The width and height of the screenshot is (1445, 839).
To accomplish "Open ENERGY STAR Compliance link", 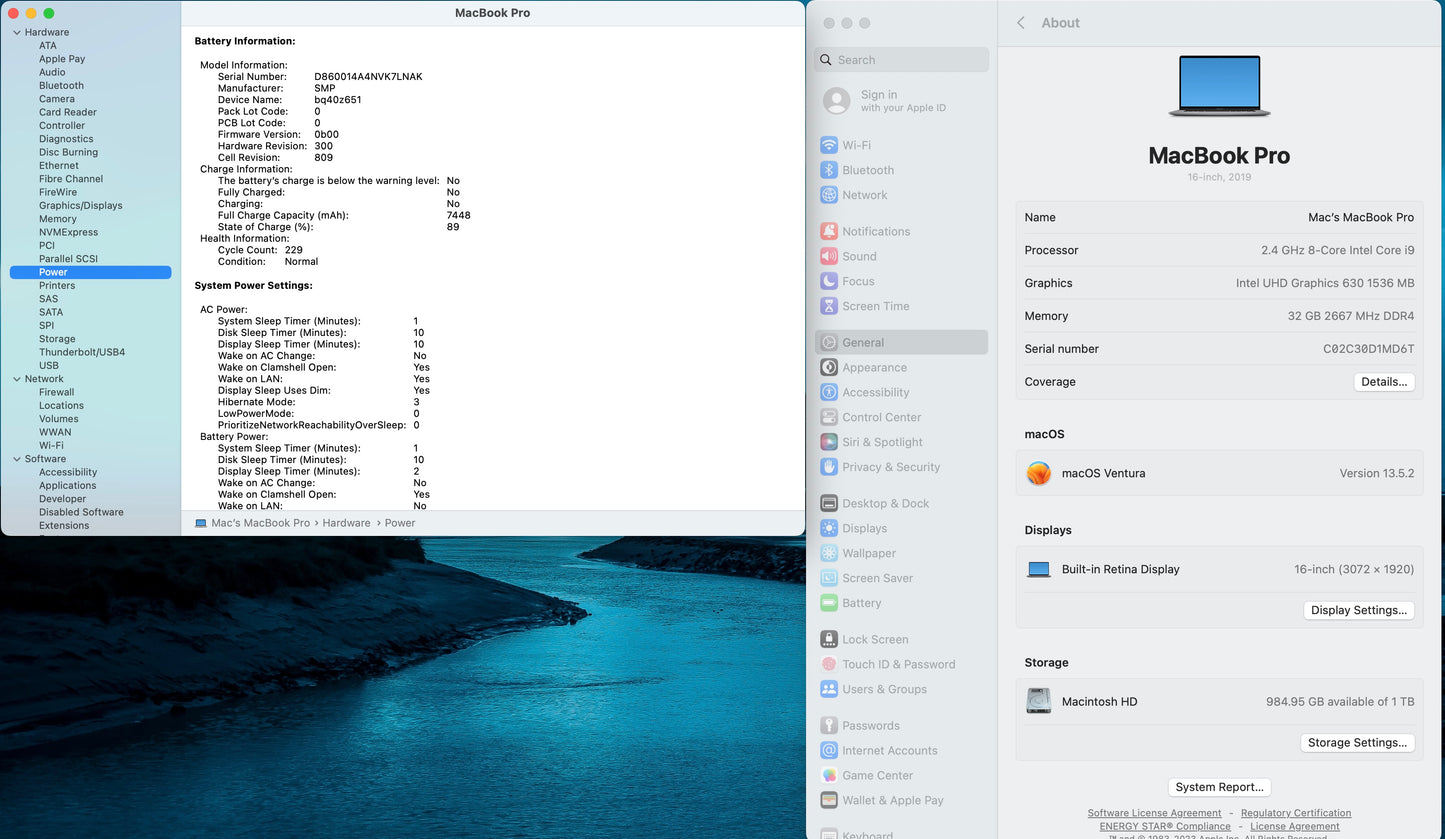I will pyautogui.click(x=1165, y=826).
